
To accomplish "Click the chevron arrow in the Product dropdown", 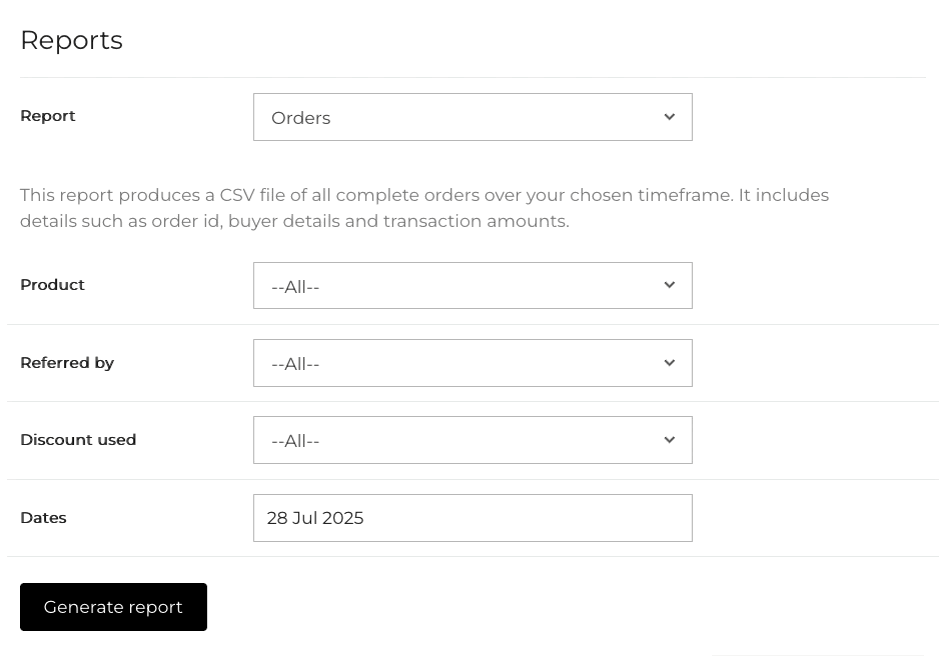I will pyautogui.click(x=669, y=285).
